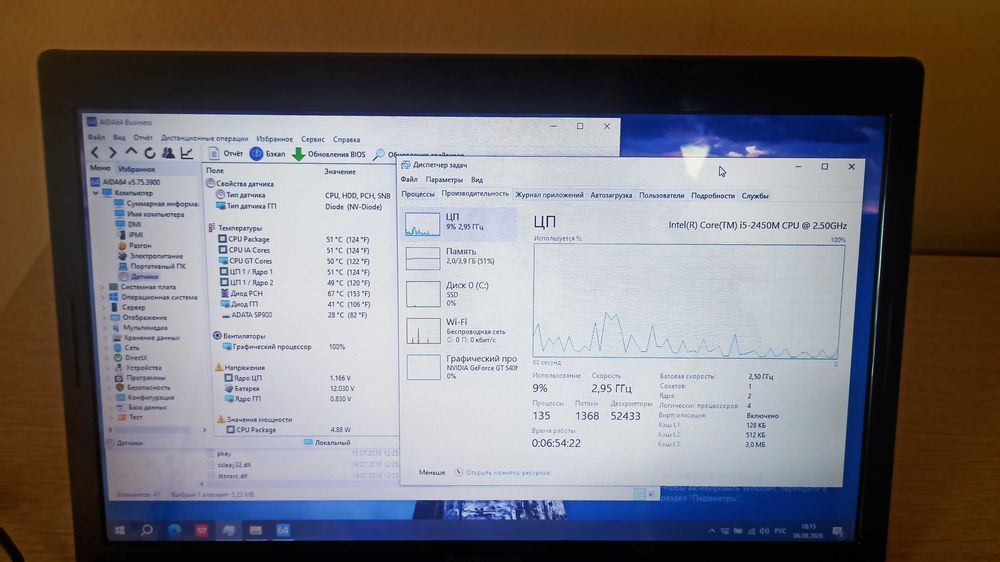The image size is (1000, 562).
Task: Refresh AIDA64 with the circular arrow
Action: point(149,153)
